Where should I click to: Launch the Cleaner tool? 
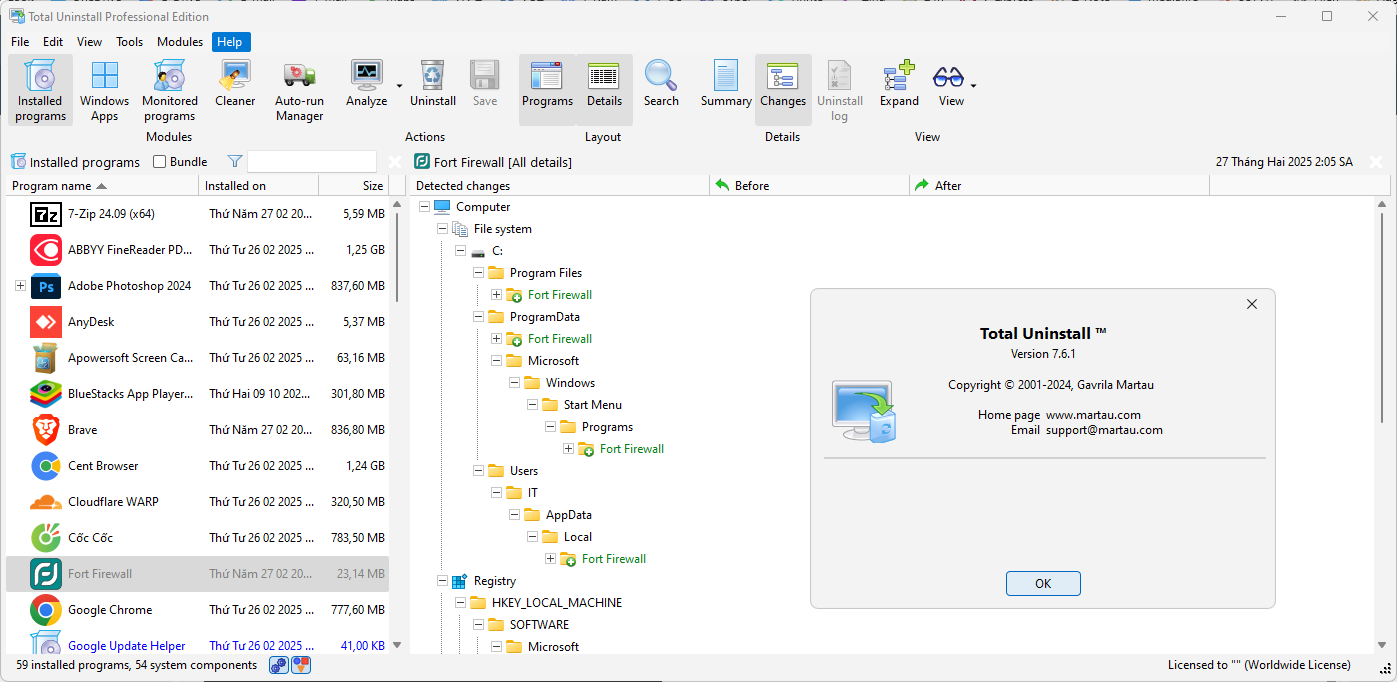(236, 84)
